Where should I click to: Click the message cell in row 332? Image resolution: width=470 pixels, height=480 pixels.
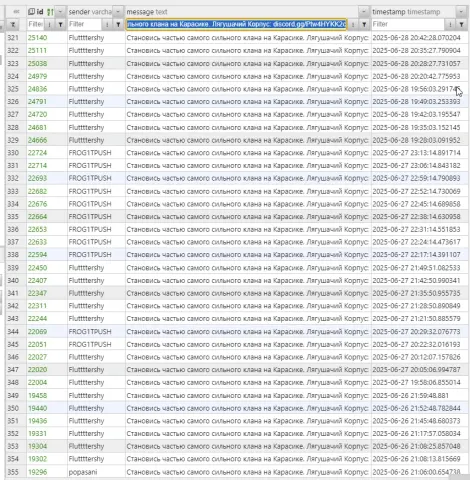(x=248, y=178)
